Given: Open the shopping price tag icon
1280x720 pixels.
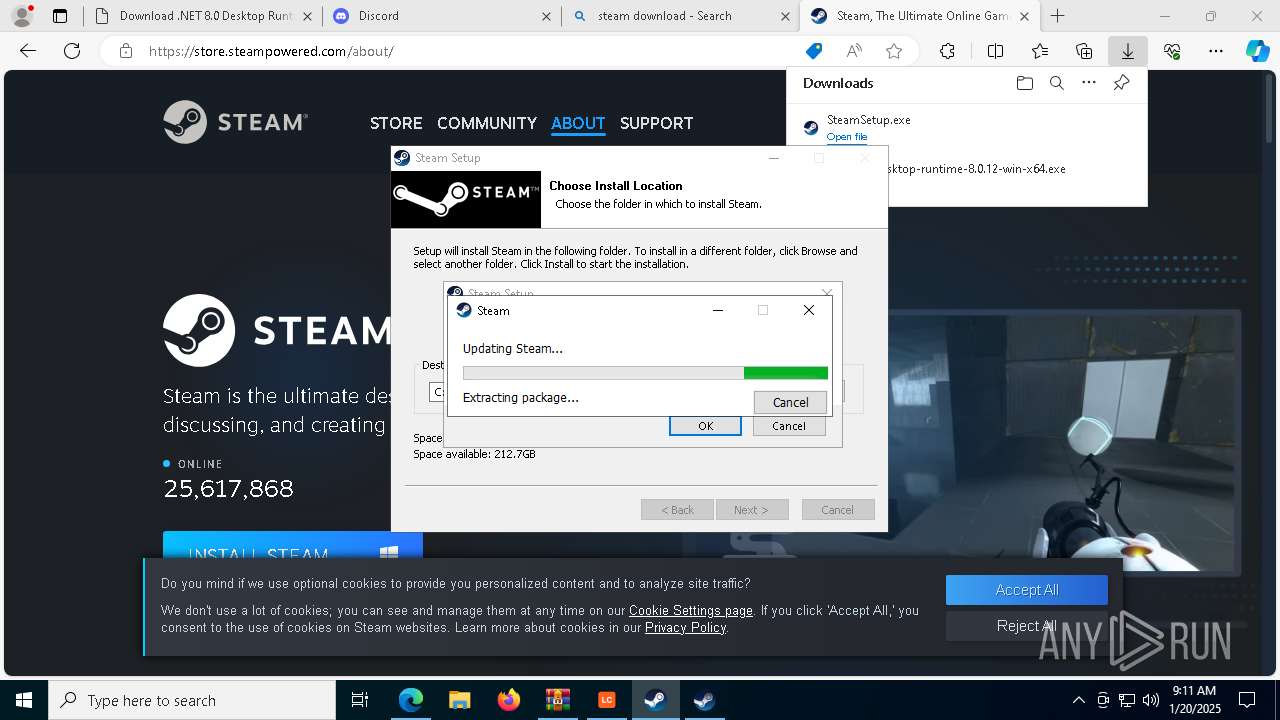Looking at the screenshot, I should click(814, 51).
